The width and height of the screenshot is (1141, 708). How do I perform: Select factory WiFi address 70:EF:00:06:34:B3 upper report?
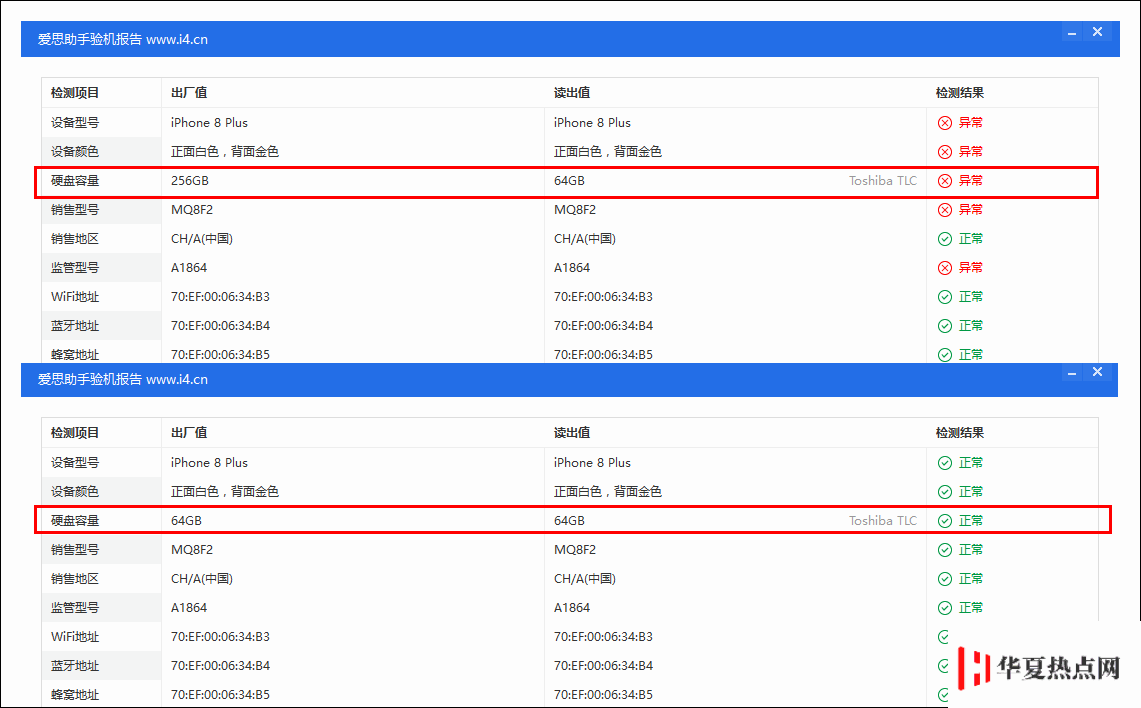pos(220,297)
